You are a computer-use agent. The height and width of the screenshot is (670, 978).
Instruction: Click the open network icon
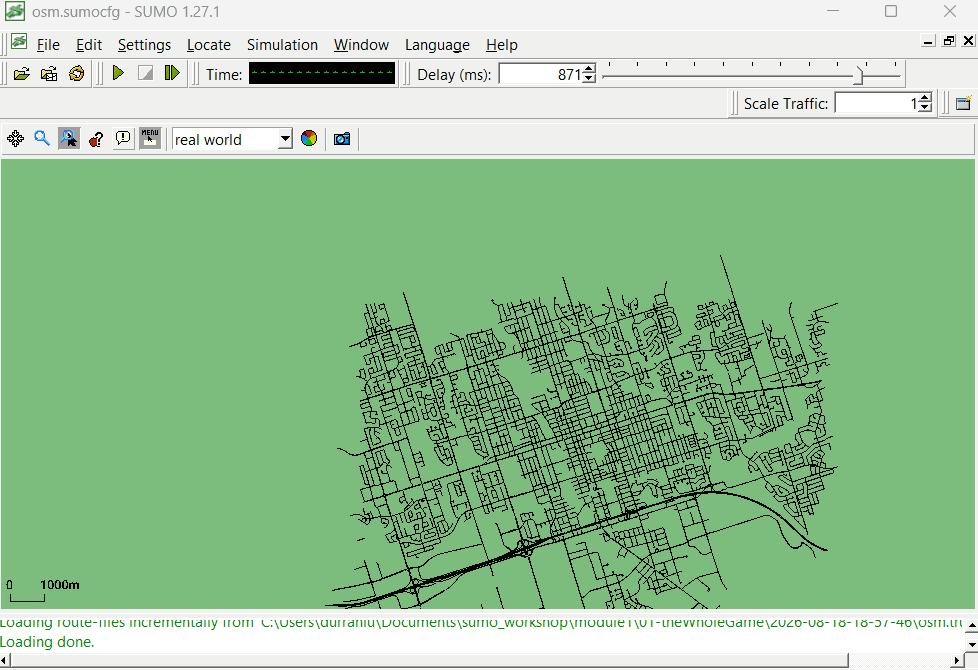[49, 74]
